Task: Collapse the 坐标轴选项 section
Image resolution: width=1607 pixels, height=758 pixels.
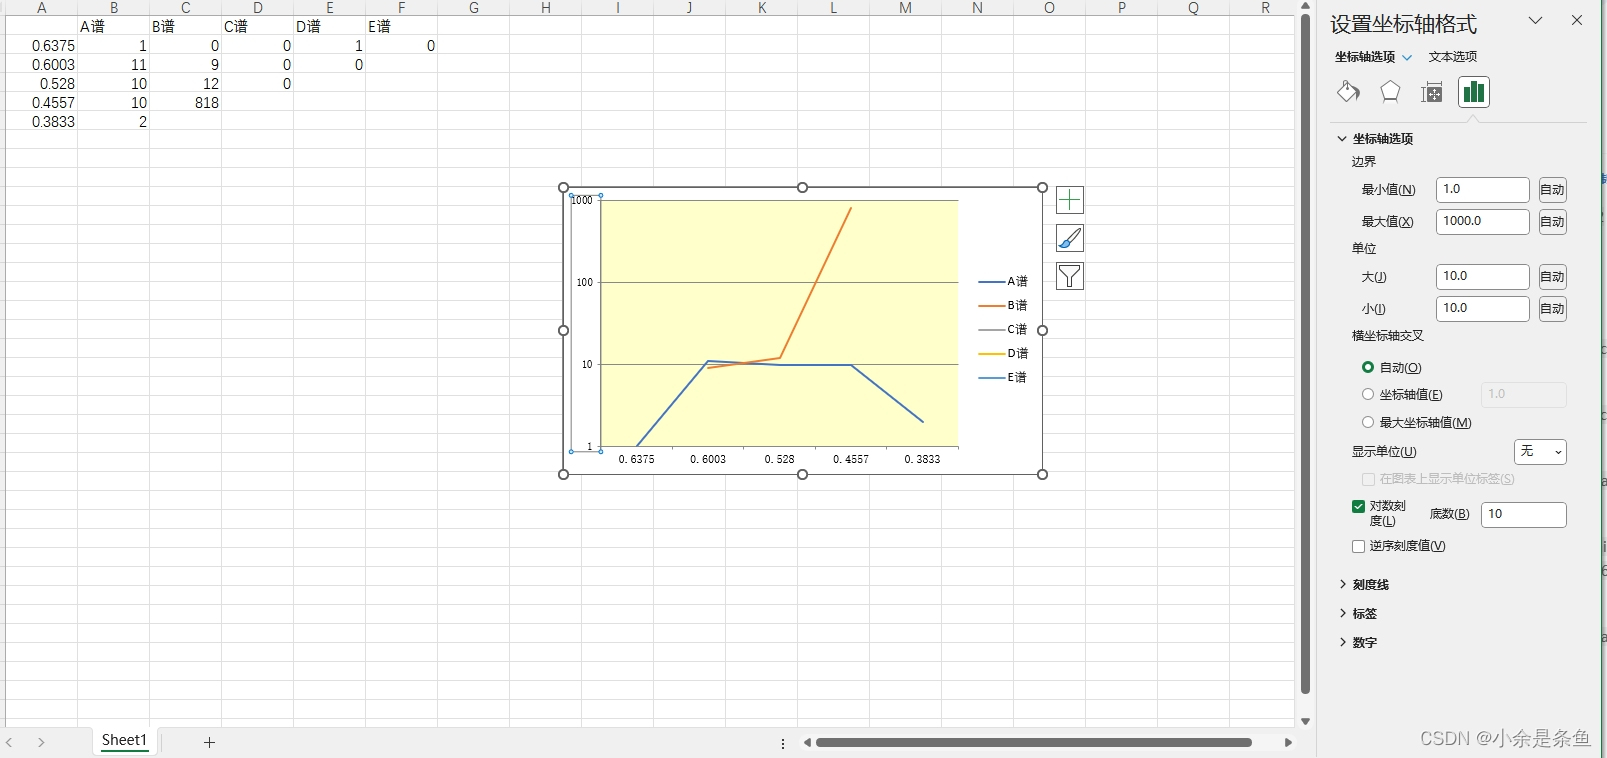Action: (x=1342, y=139)
